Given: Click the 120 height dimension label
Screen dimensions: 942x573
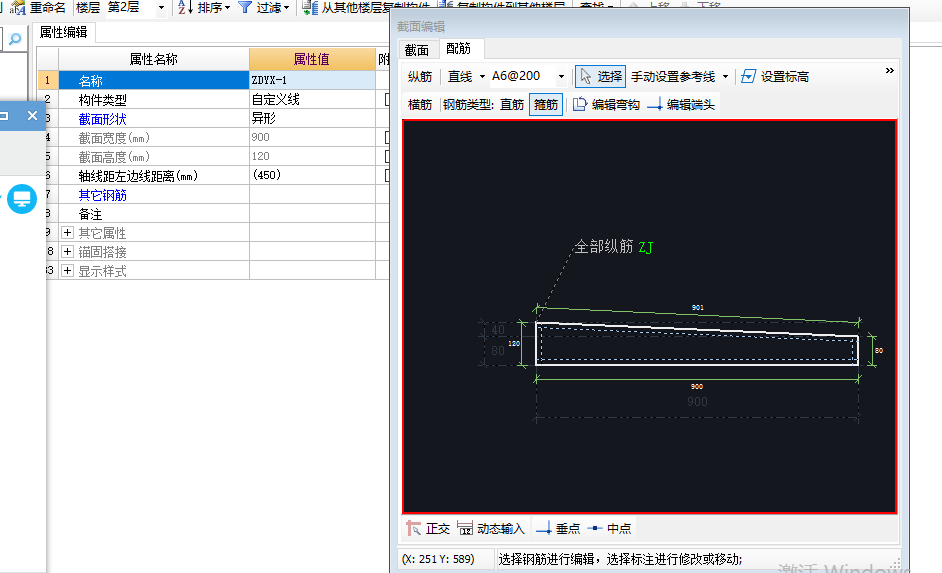Looking at the screenshot, I should pos(514,344).
